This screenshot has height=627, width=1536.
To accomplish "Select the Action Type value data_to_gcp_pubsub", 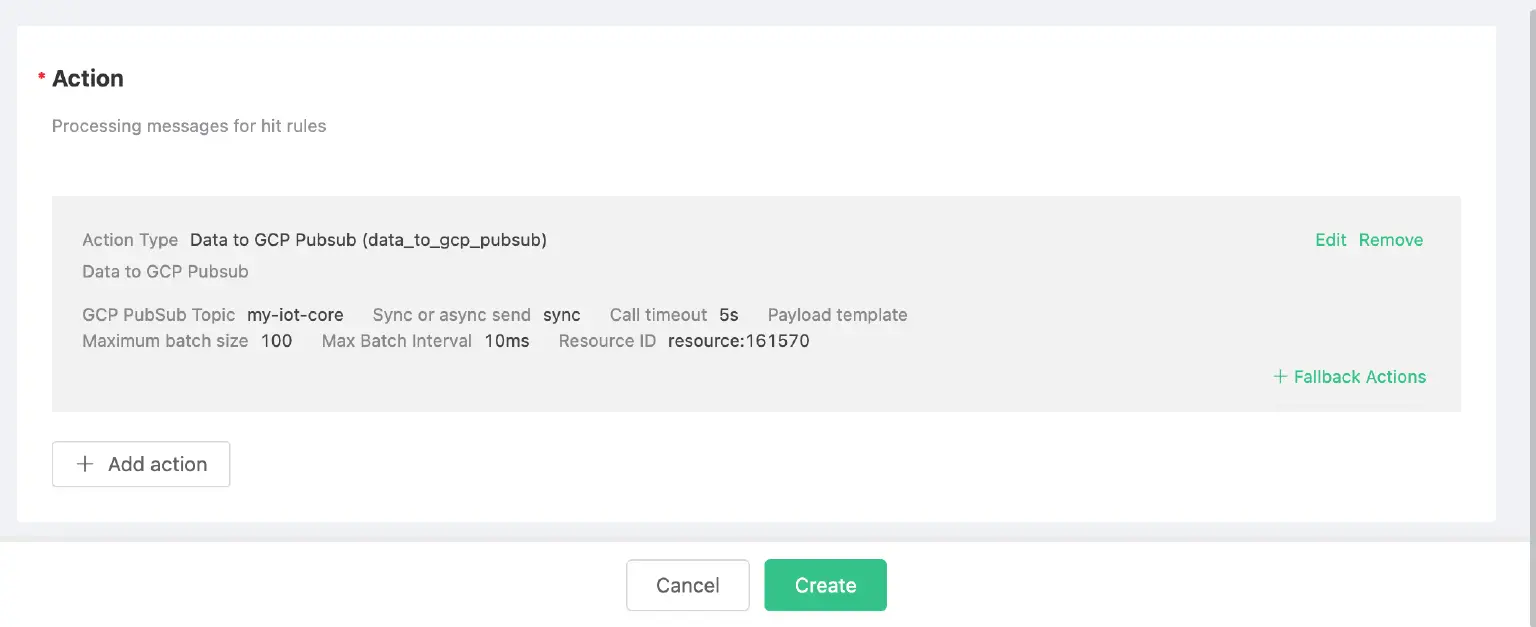I will (x=367, y=240).
